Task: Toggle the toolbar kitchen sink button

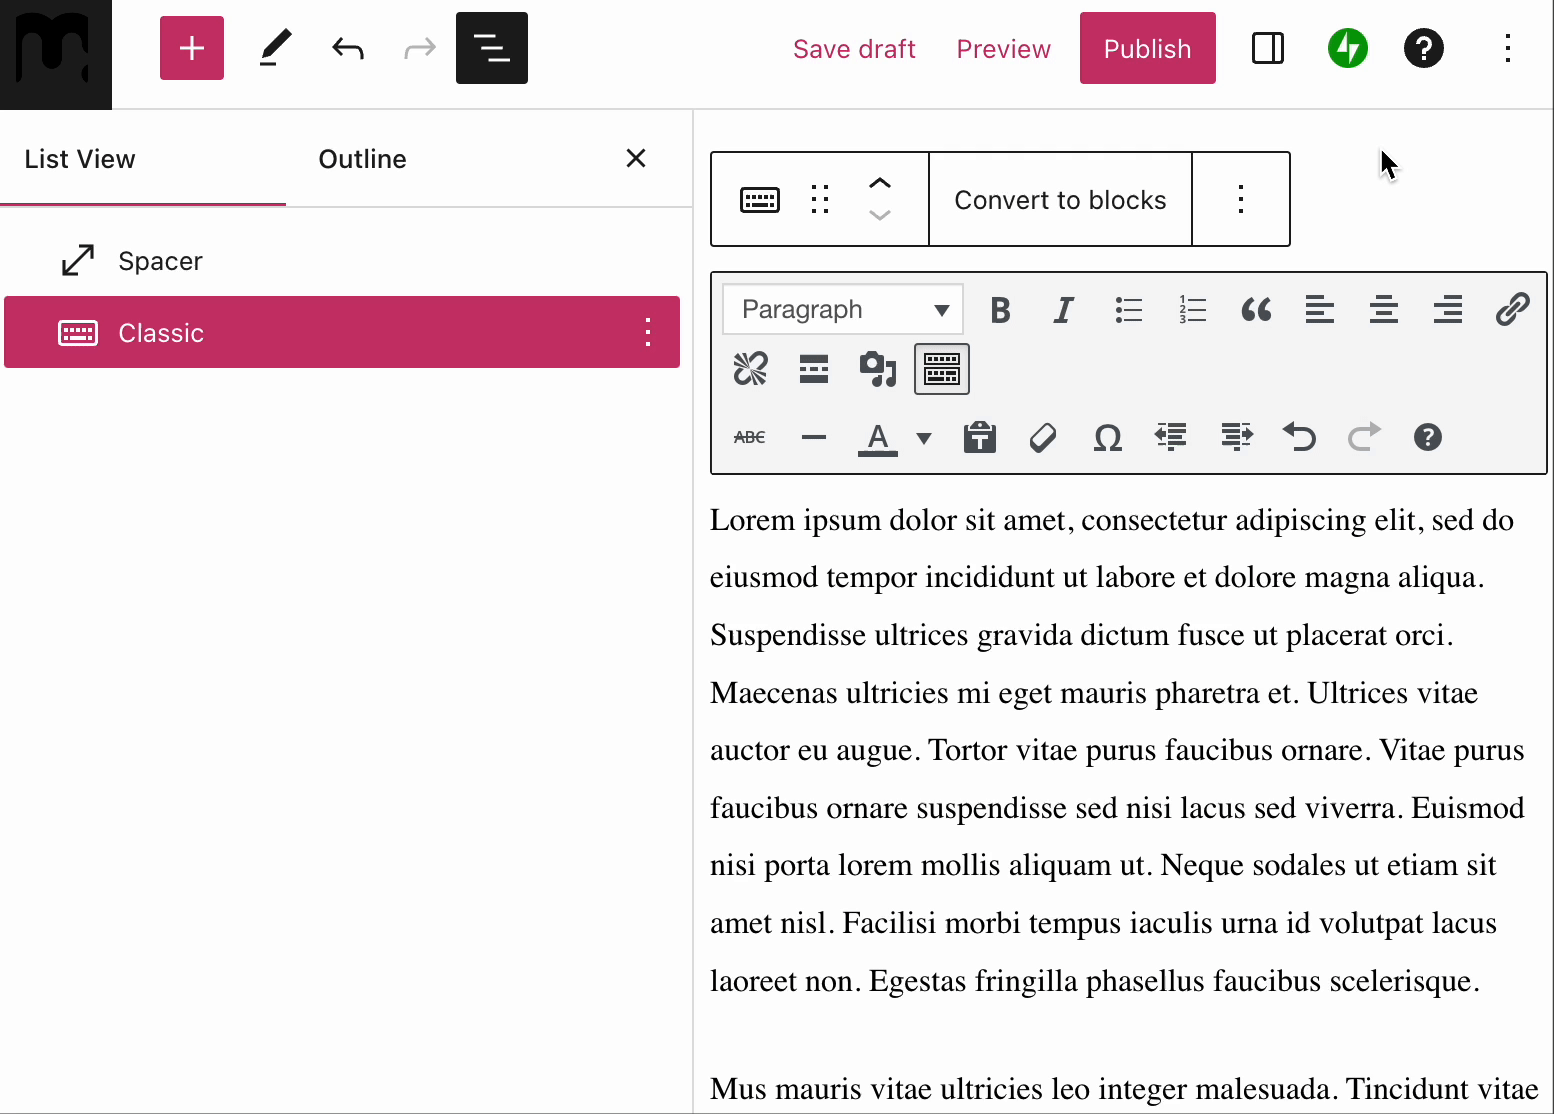Action: [x=942, y=369]
